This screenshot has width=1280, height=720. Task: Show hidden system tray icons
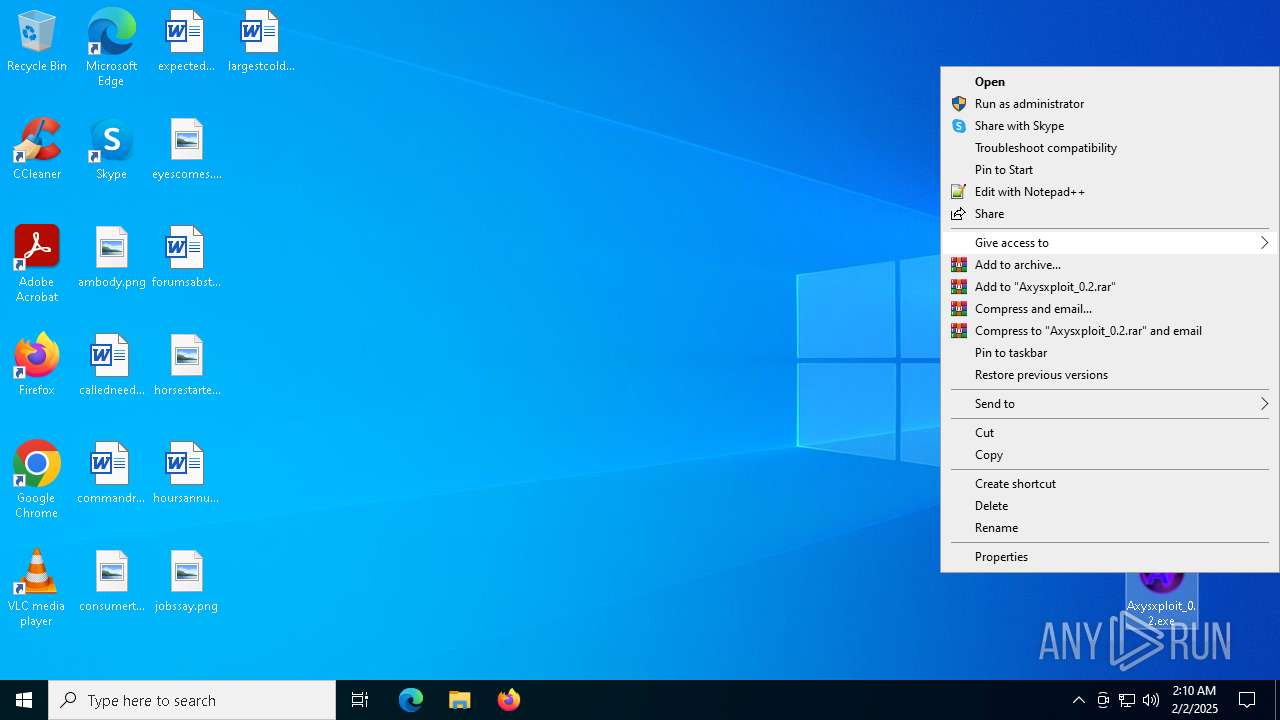pos(1078,700)
